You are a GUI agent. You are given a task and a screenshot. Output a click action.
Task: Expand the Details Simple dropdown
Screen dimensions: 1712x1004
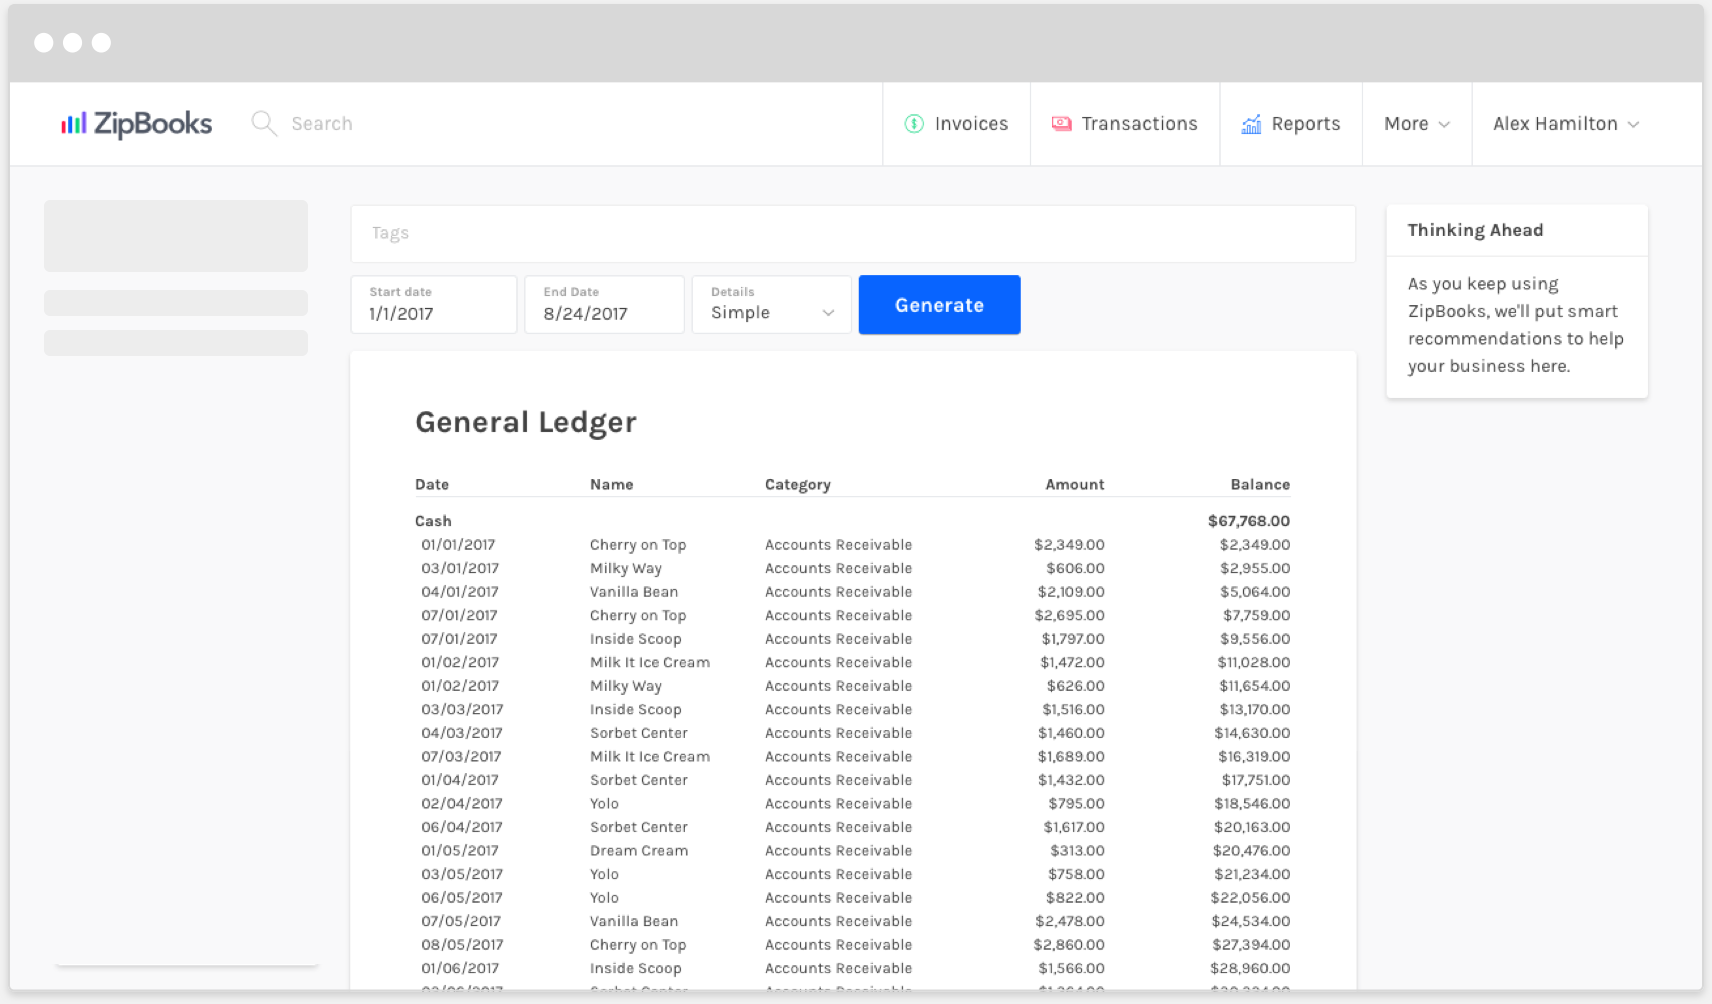coord(771,305)
